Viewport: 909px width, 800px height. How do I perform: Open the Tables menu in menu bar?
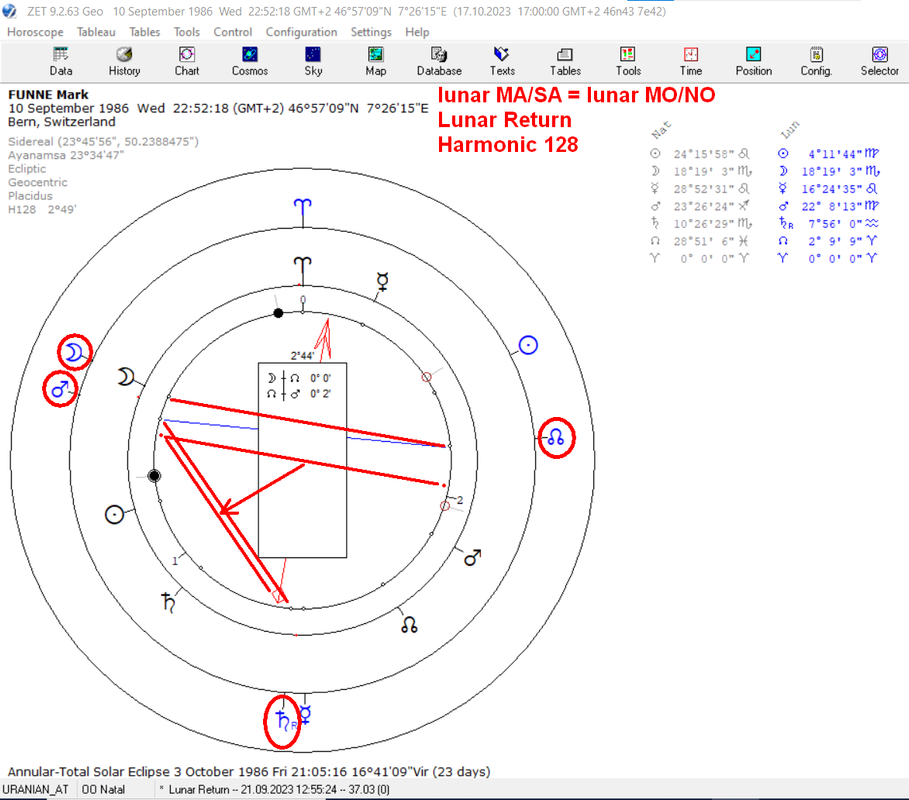(x=144, y=32)
